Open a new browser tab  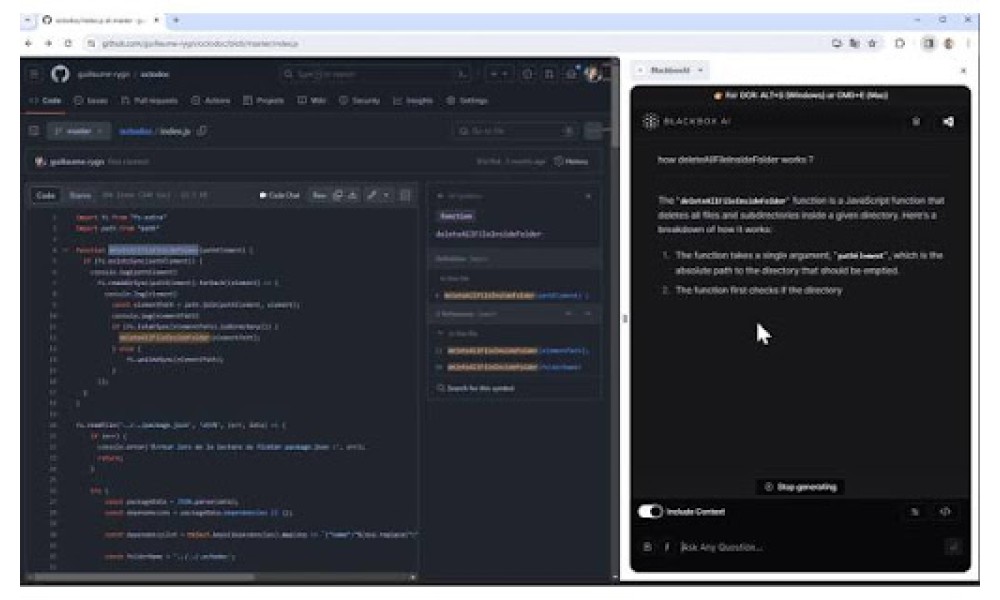click(176, 20)
